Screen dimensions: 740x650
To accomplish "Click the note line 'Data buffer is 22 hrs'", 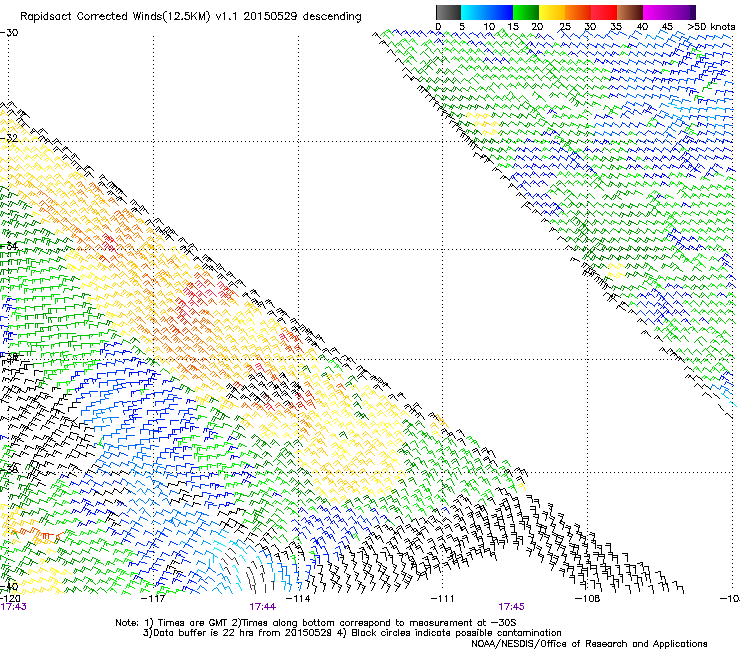I will (202, 633).
